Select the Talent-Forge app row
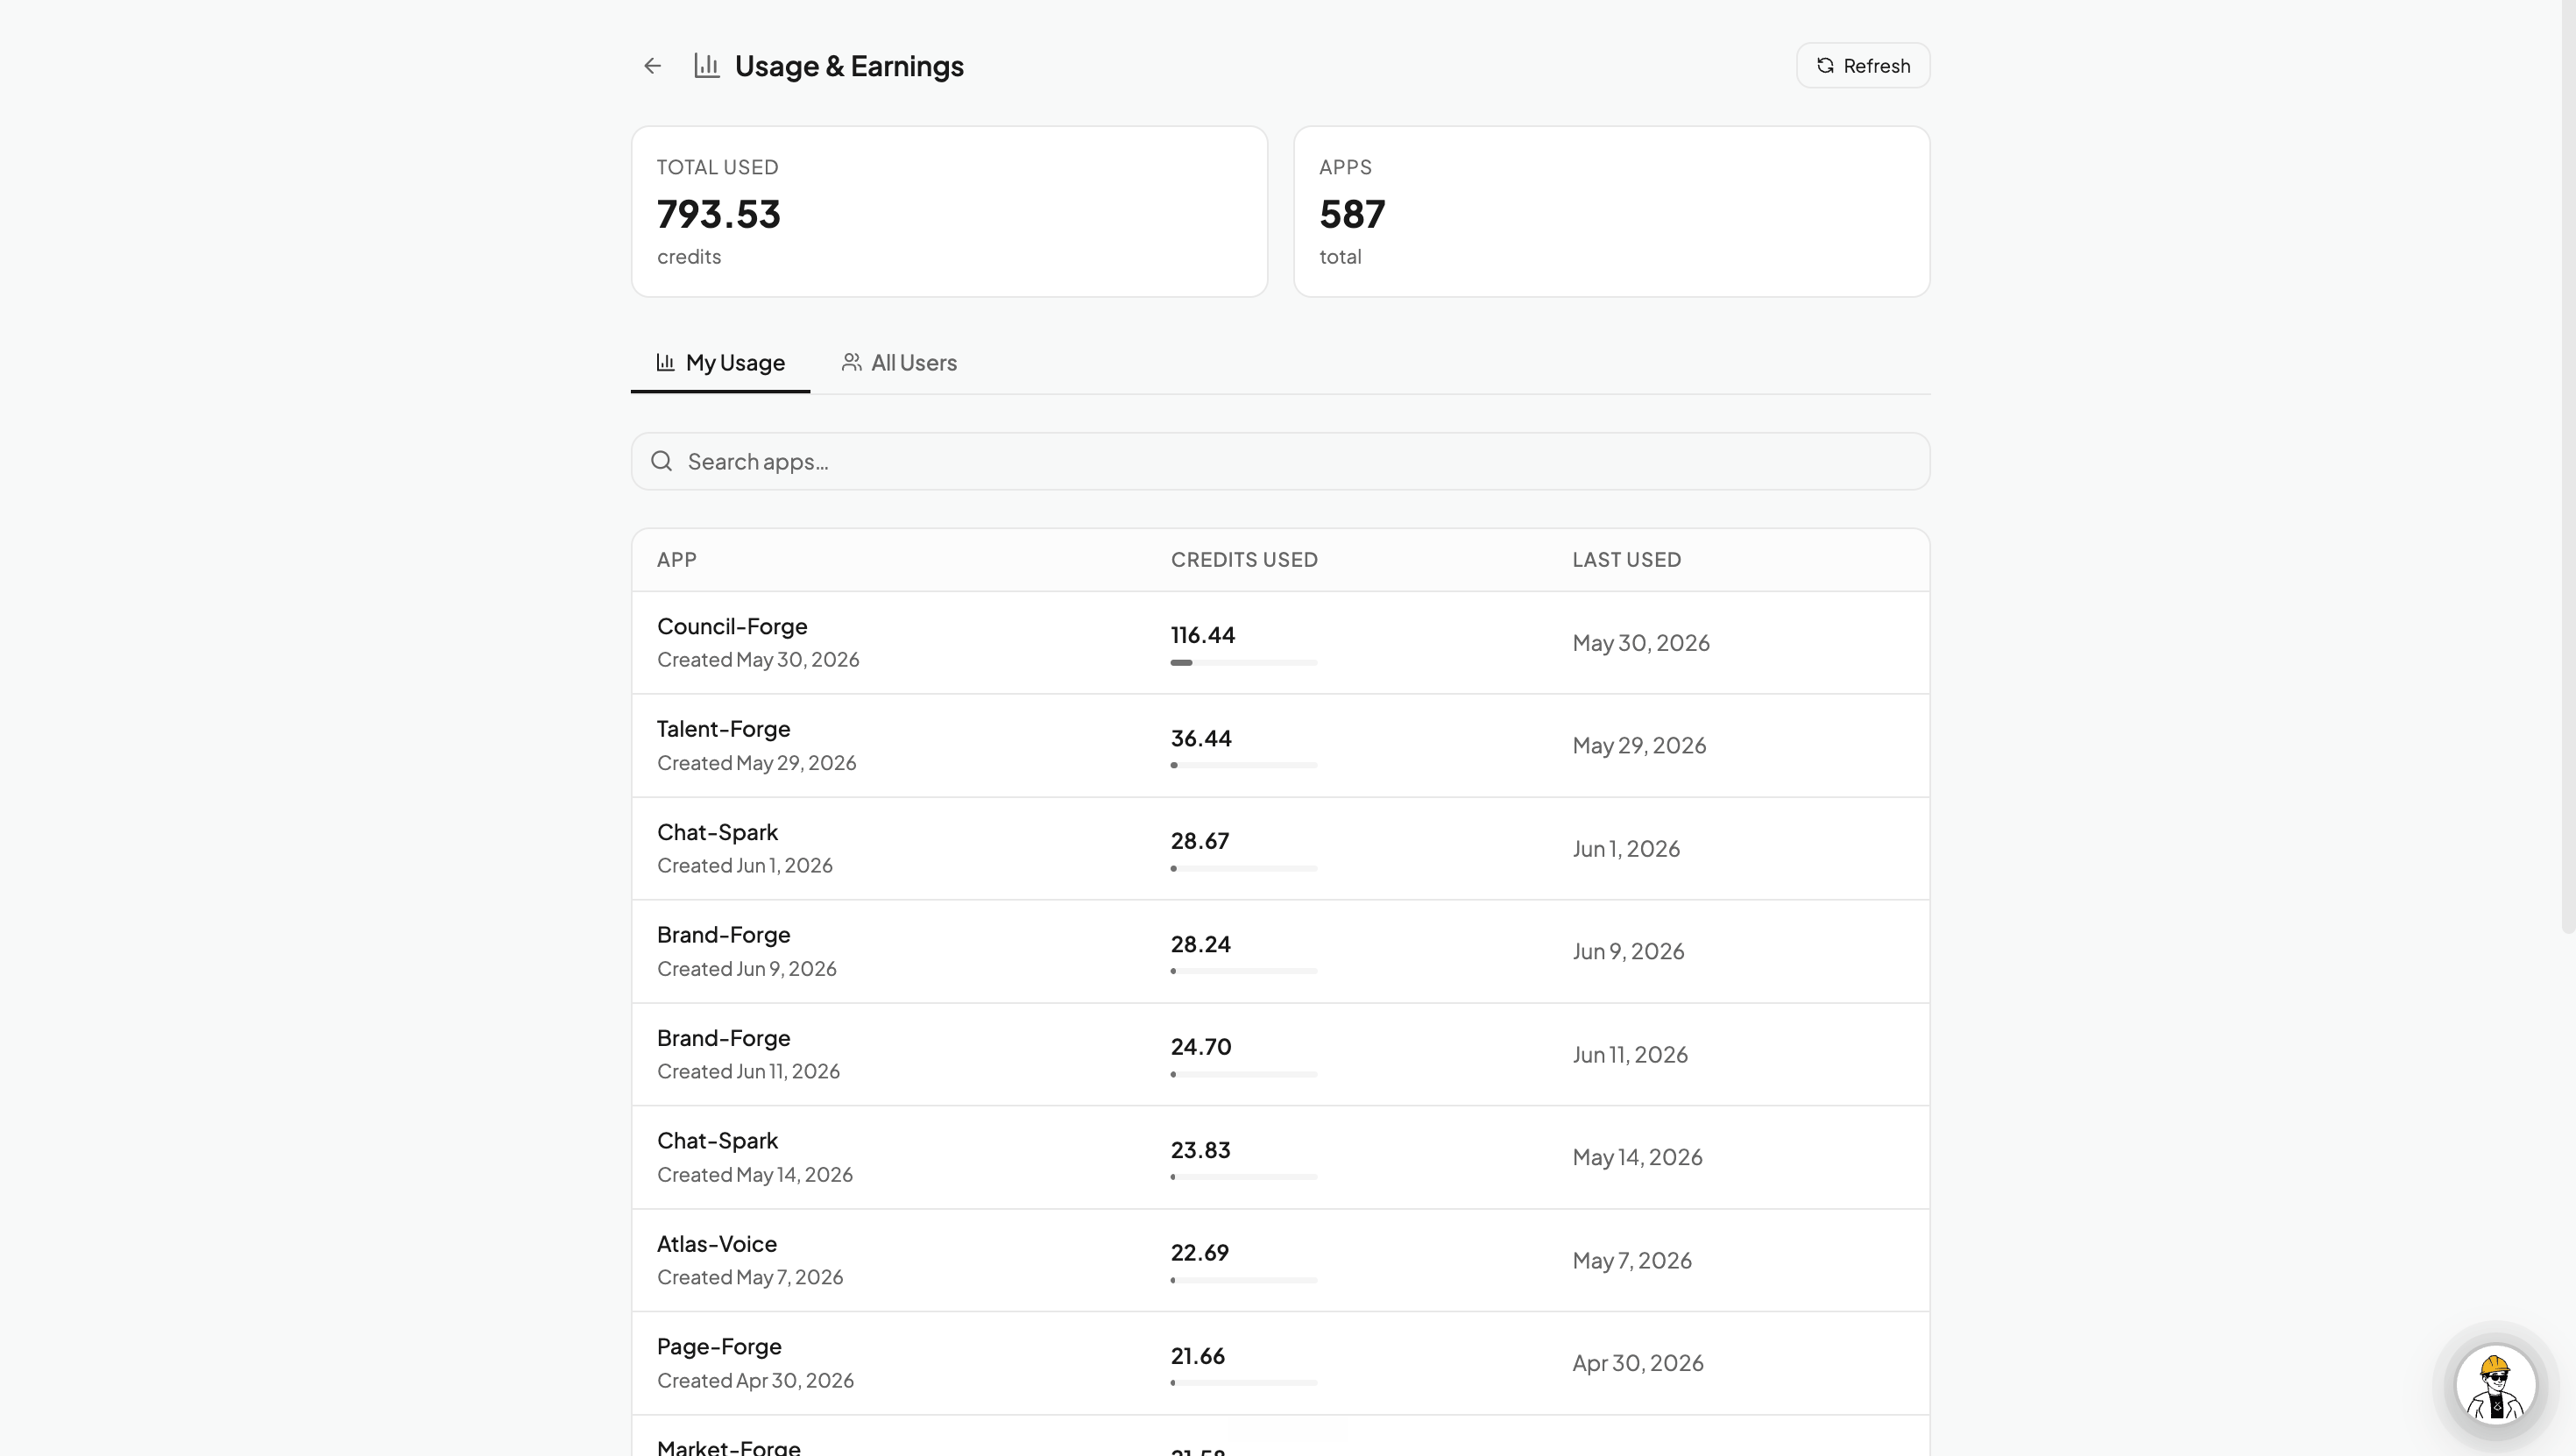Viewport: 2576px width, 1456px height. (1280, 746)
